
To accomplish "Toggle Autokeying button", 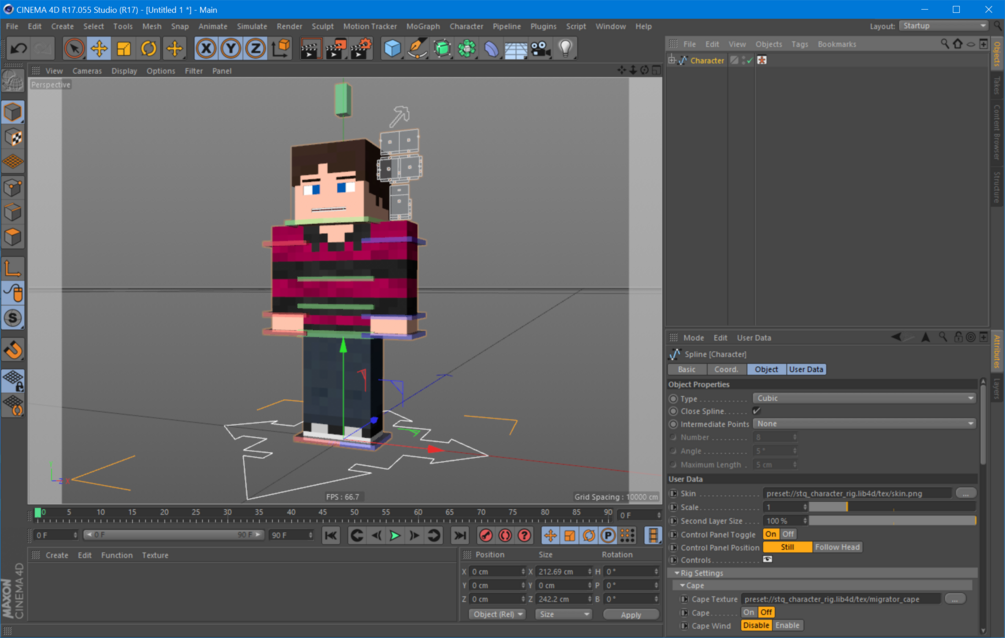I will coord(505,535).
